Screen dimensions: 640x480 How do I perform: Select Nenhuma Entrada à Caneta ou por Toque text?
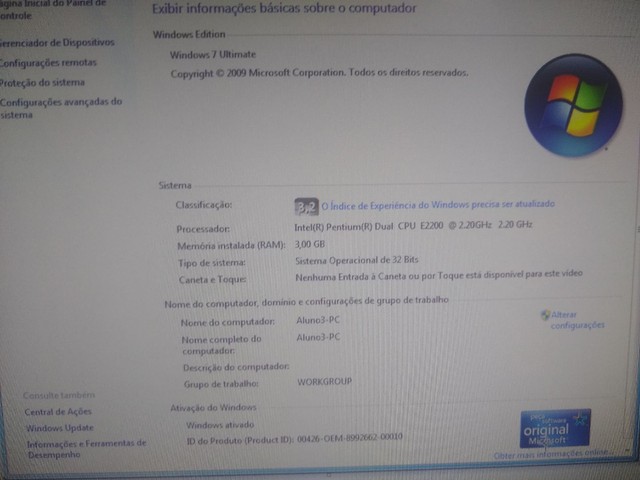[439, 276]
